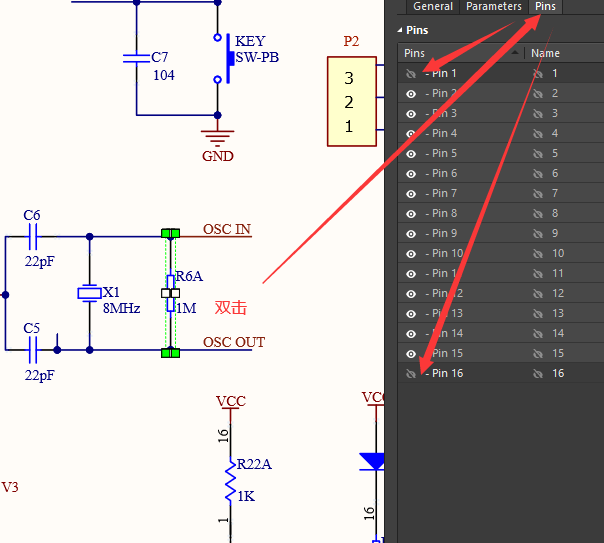Toggle visibility eye for Pin 2
Image resolution: width=604 pixels, height=543 pixels.
click(x=411, y=94)
